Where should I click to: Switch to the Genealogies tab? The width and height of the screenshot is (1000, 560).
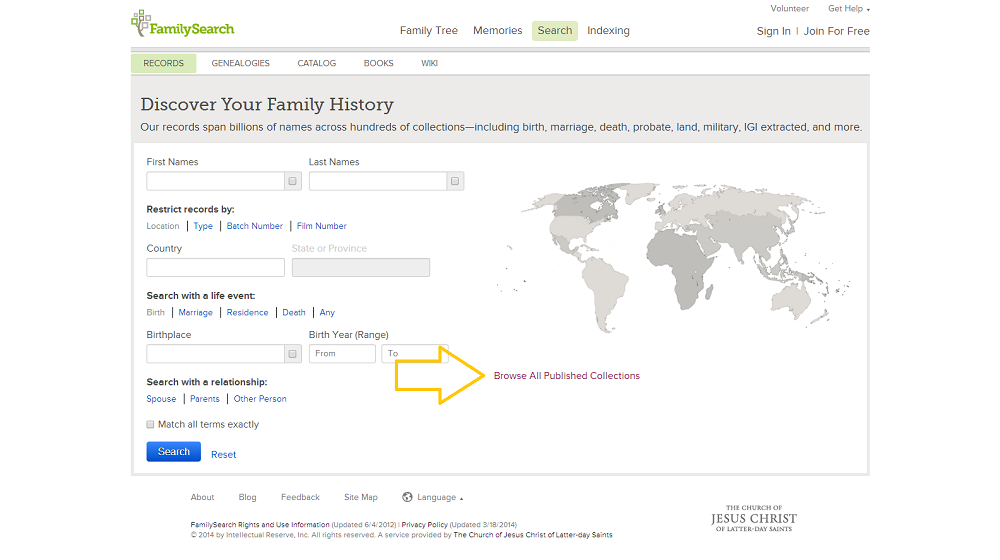coord(240,63)
